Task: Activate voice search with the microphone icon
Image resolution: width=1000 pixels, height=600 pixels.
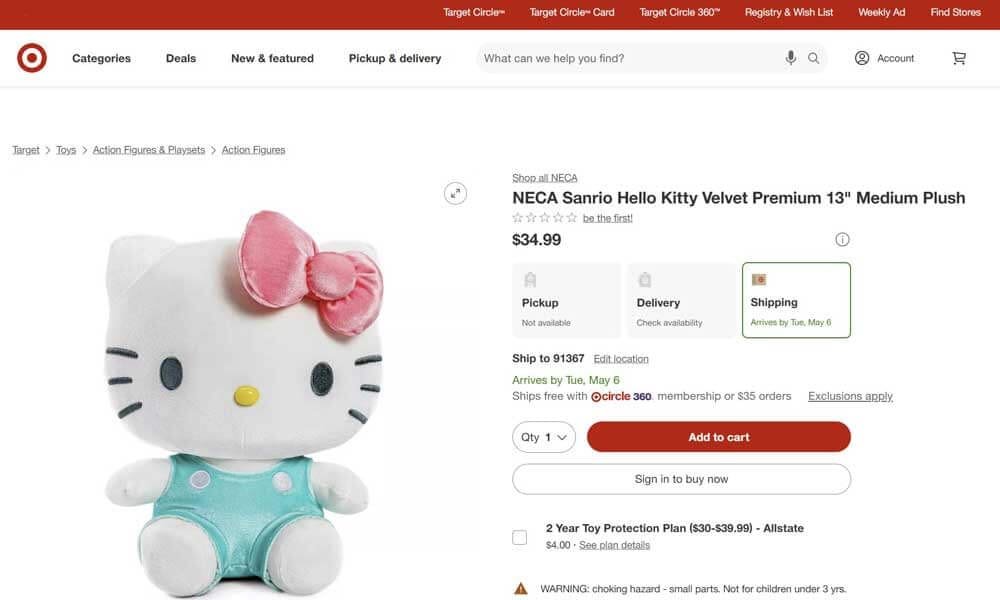Action: (789, 57)
